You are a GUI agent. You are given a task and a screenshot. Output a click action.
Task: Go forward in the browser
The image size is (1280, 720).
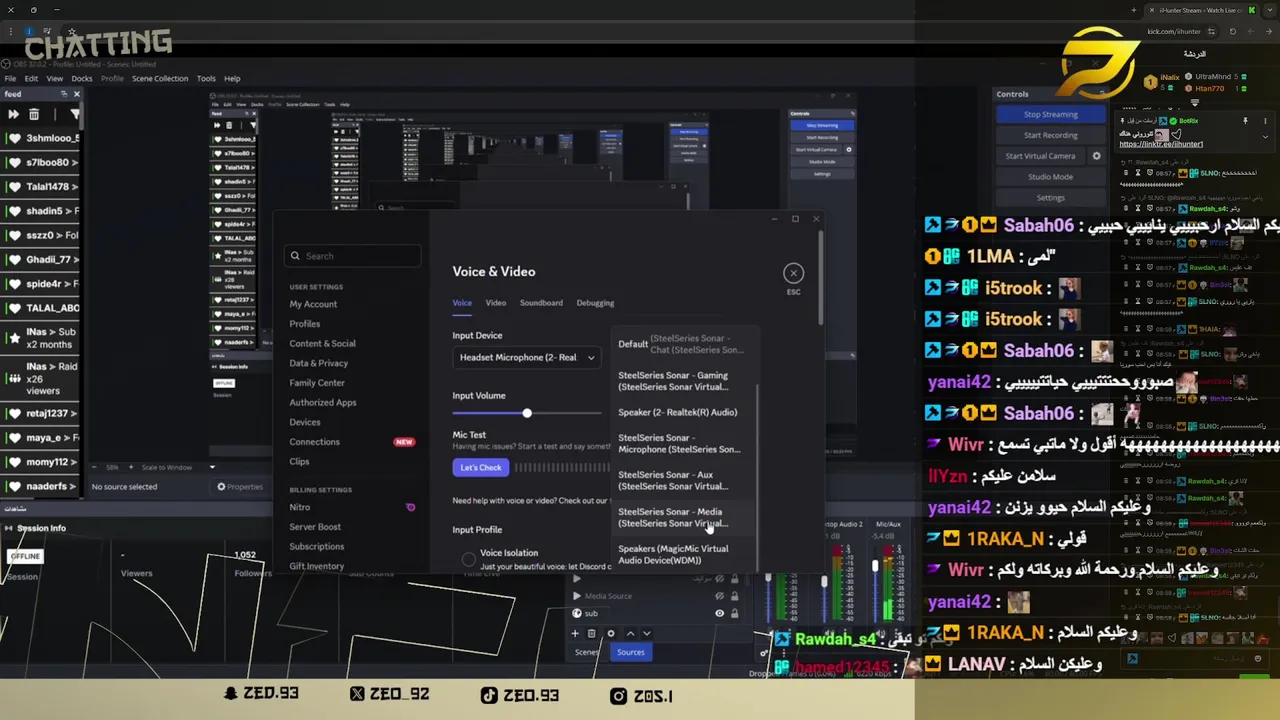click(x=1251, y=31)
